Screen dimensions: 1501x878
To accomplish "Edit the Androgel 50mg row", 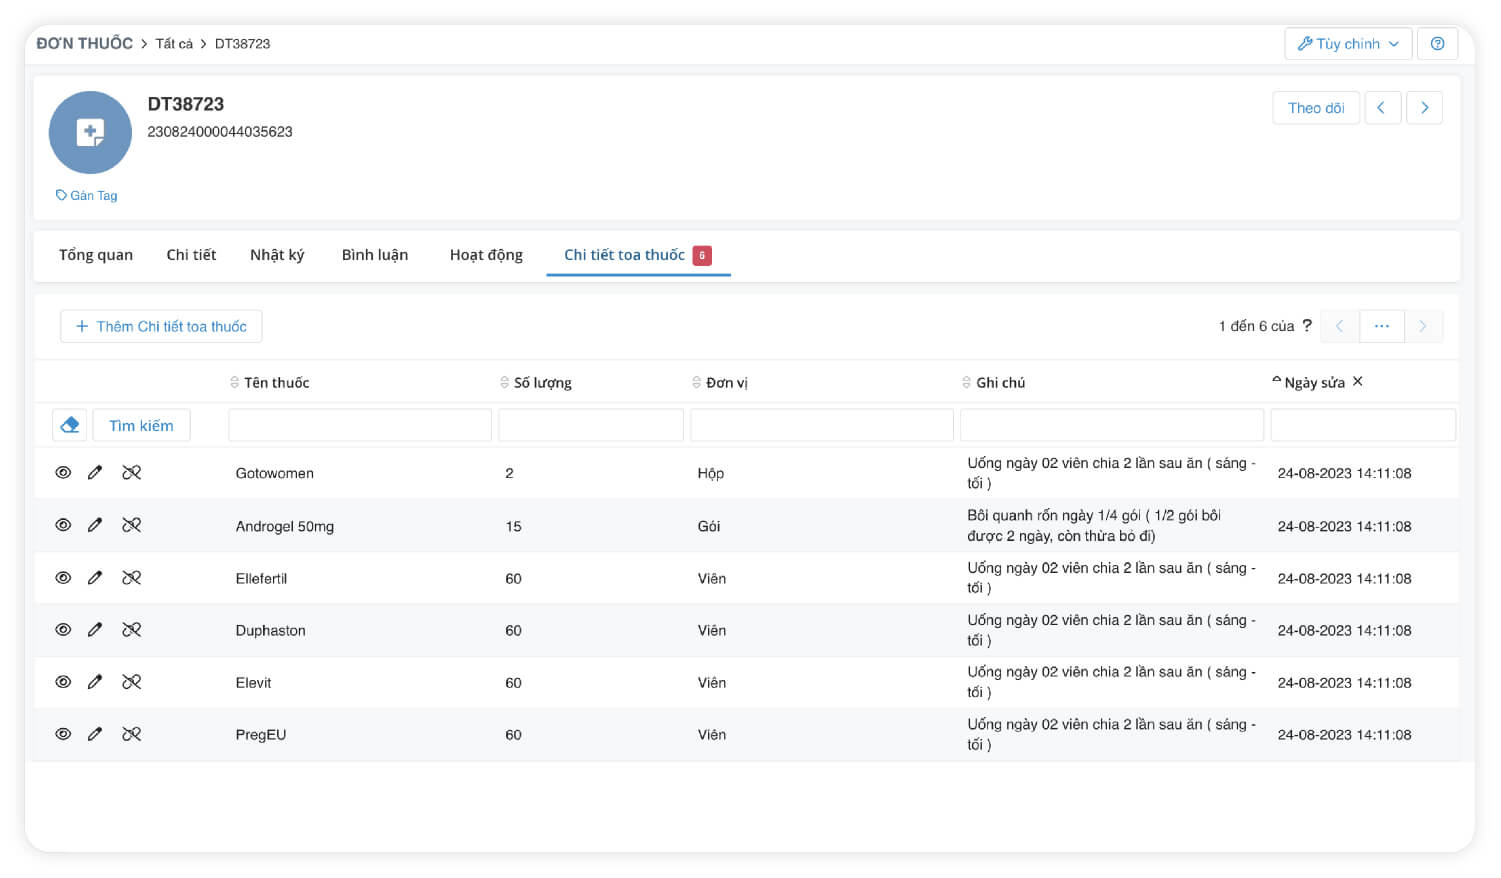I will pyautogui.click(x=95, y=525).
